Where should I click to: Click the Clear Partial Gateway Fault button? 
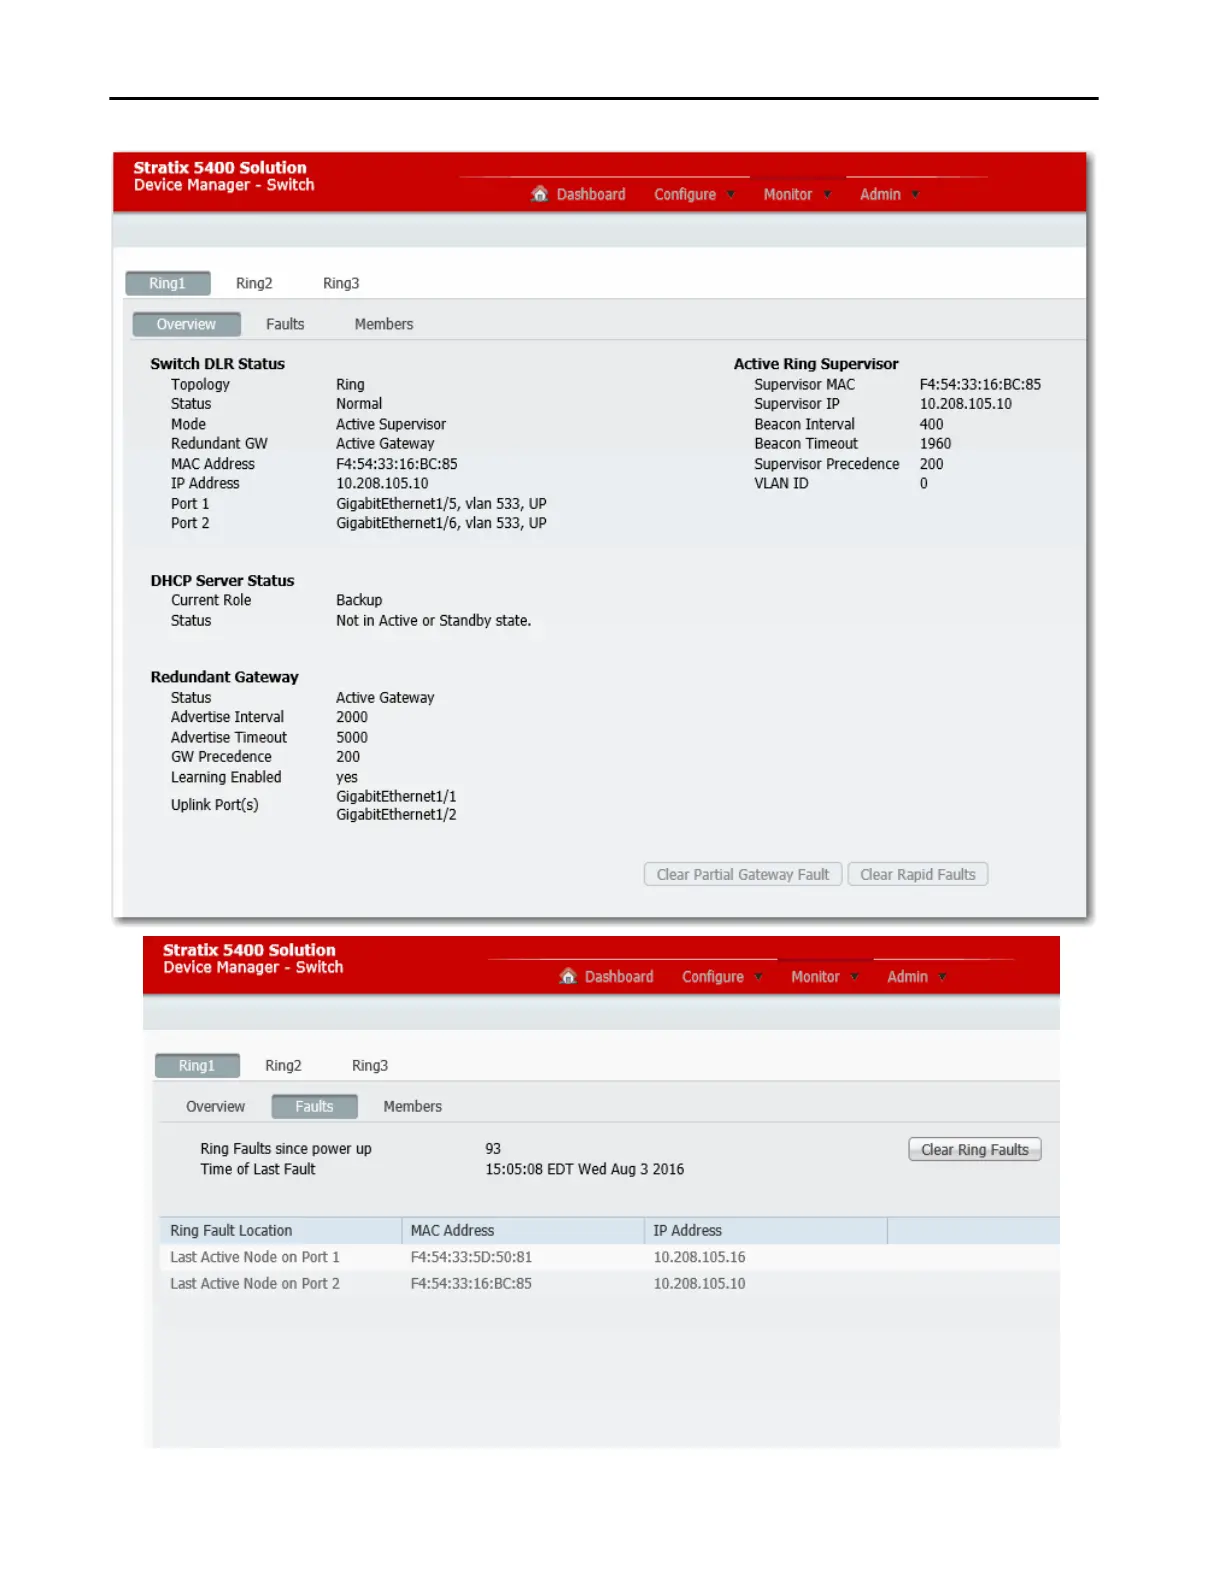coord(743,874)
